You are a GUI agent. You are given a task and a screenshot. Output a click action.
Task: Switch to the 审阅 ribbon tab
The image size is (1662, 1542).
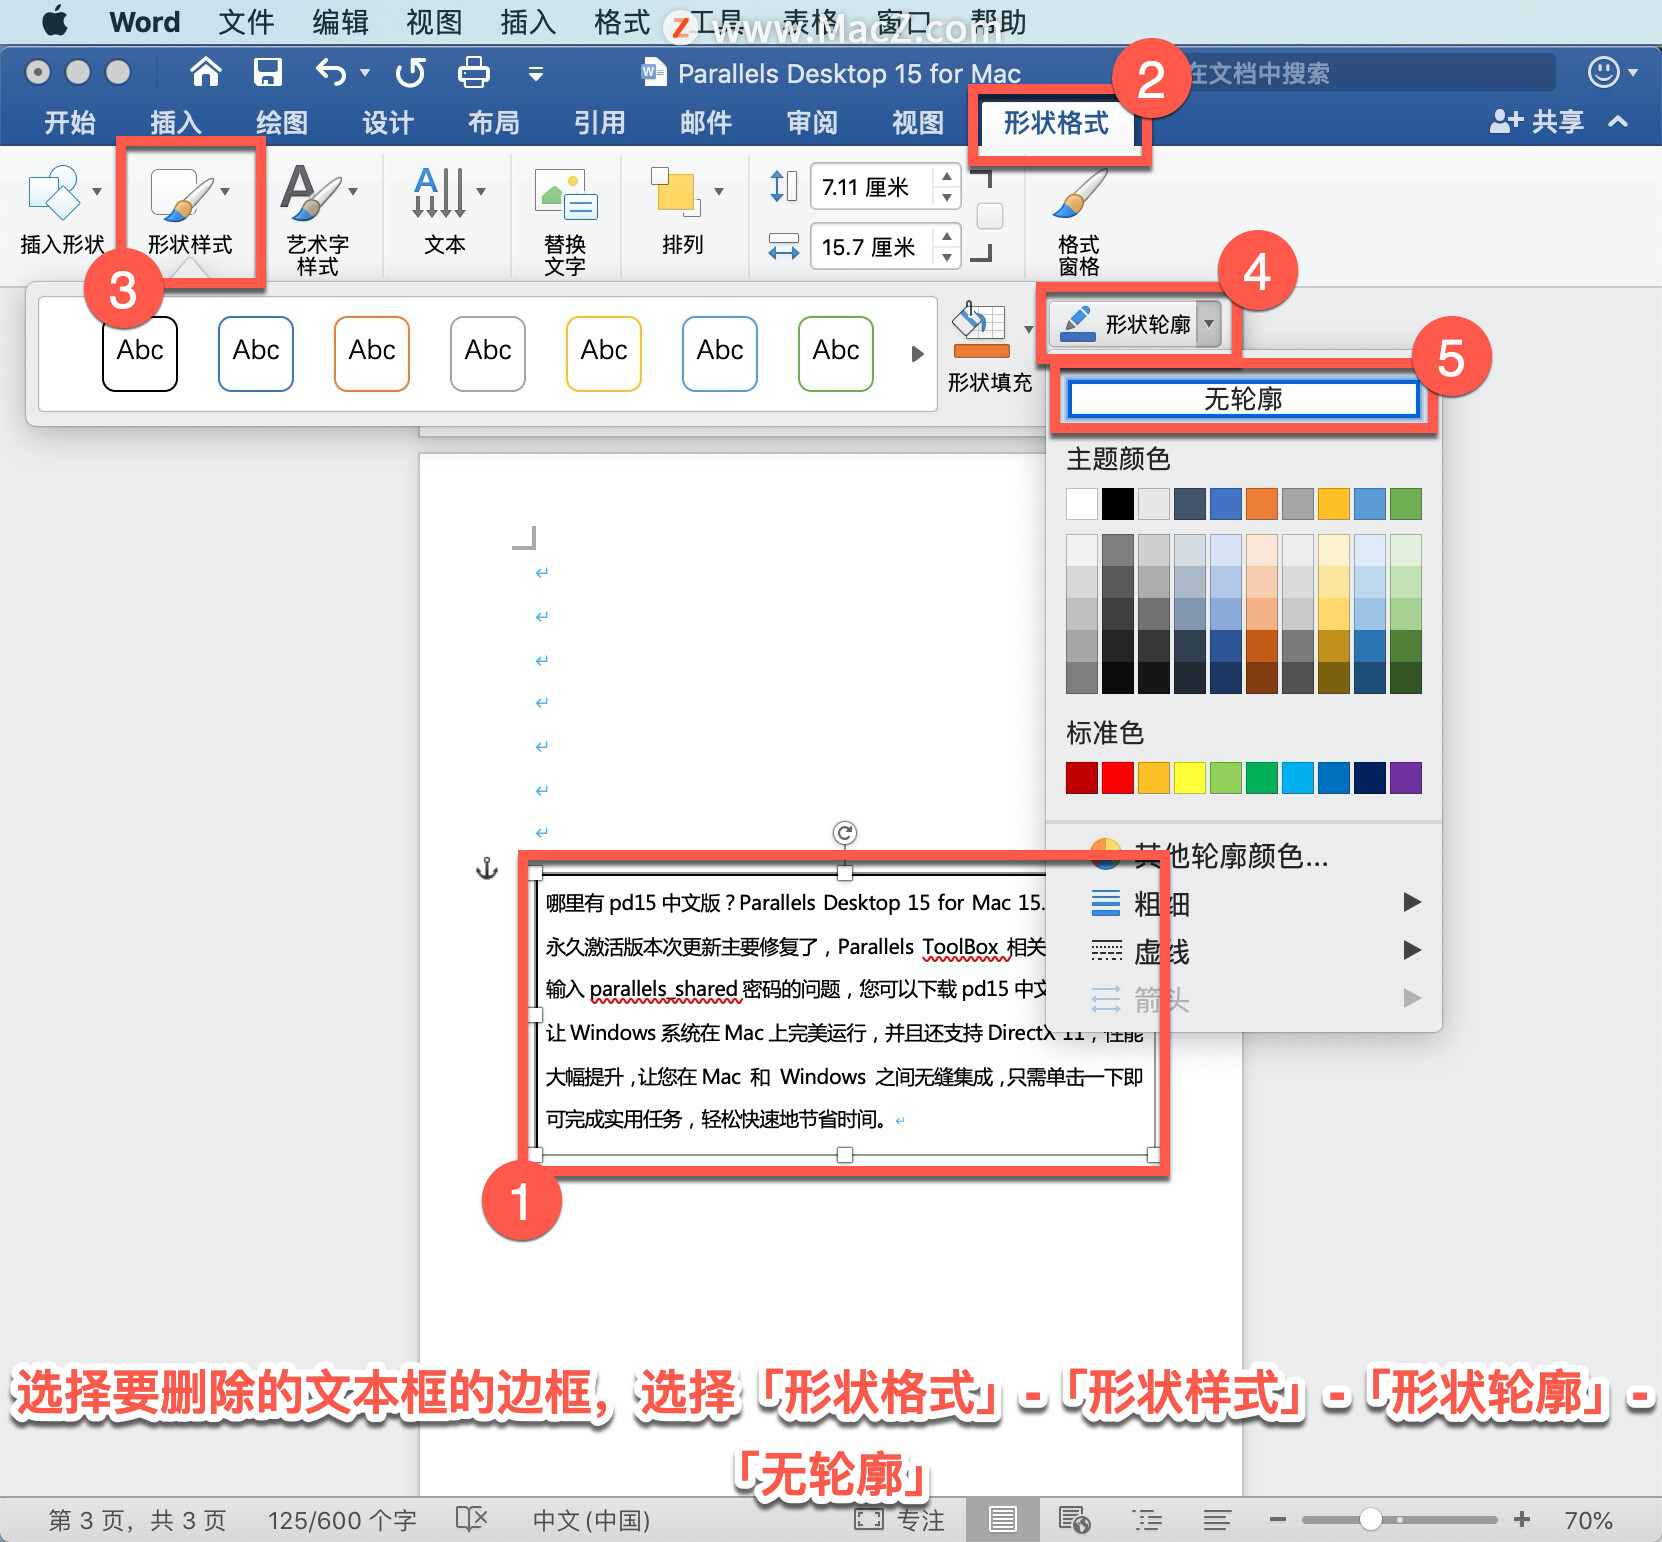(812, 122)
